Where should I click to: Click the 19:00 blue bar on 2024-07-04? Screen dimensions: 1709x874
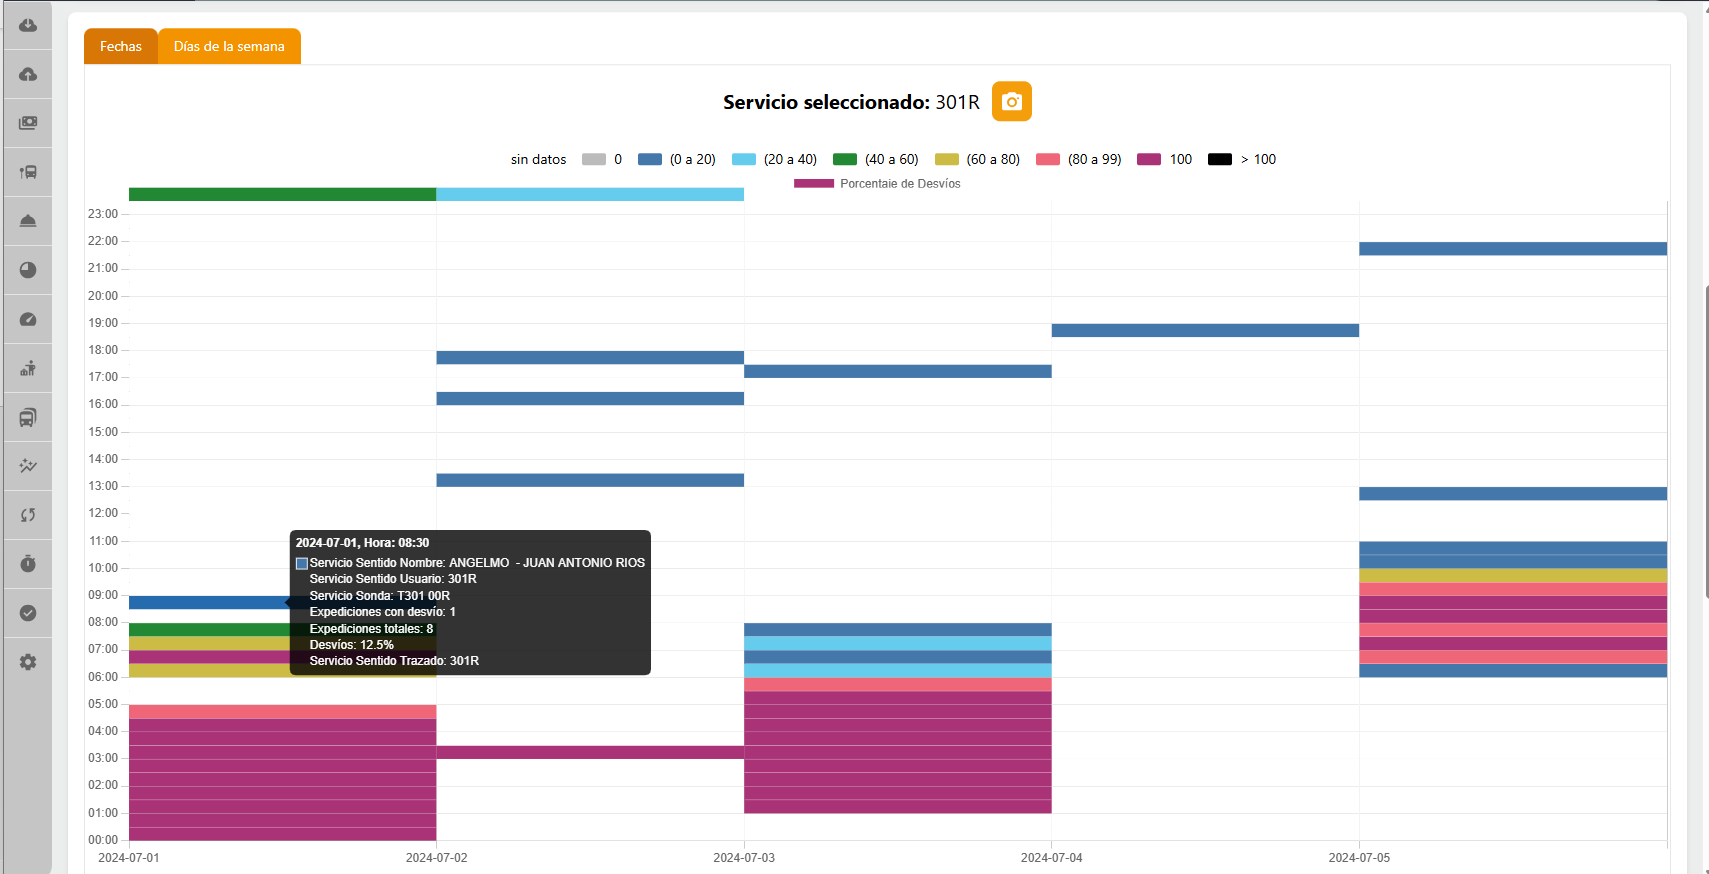pos(1205,330)
